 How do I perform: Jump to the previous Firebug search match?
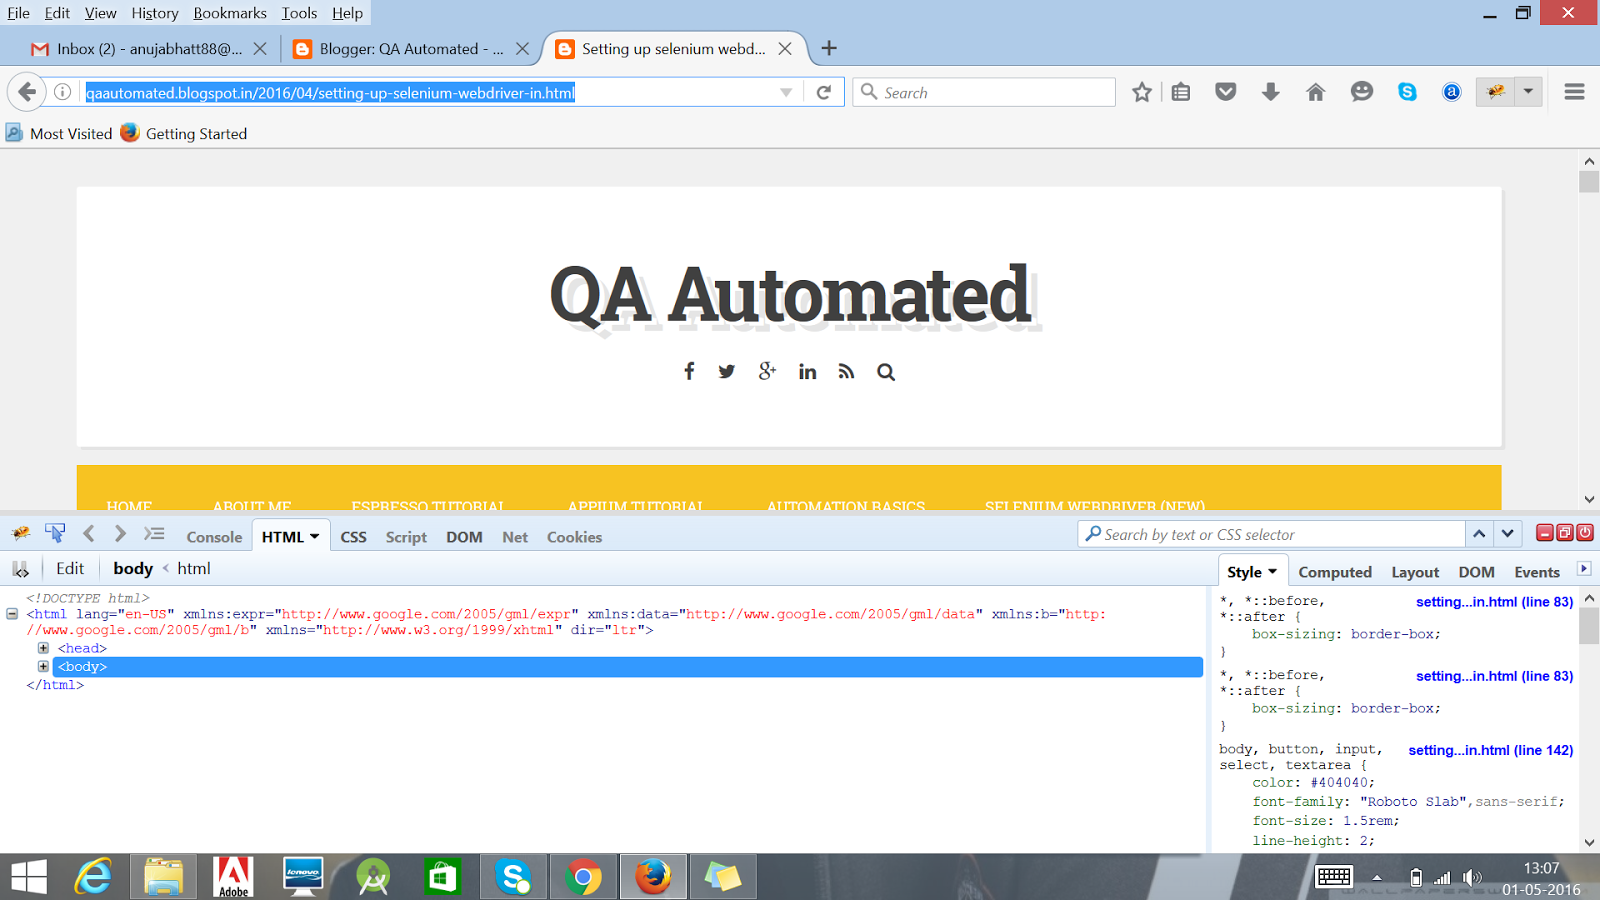(x=1479, y=534)
